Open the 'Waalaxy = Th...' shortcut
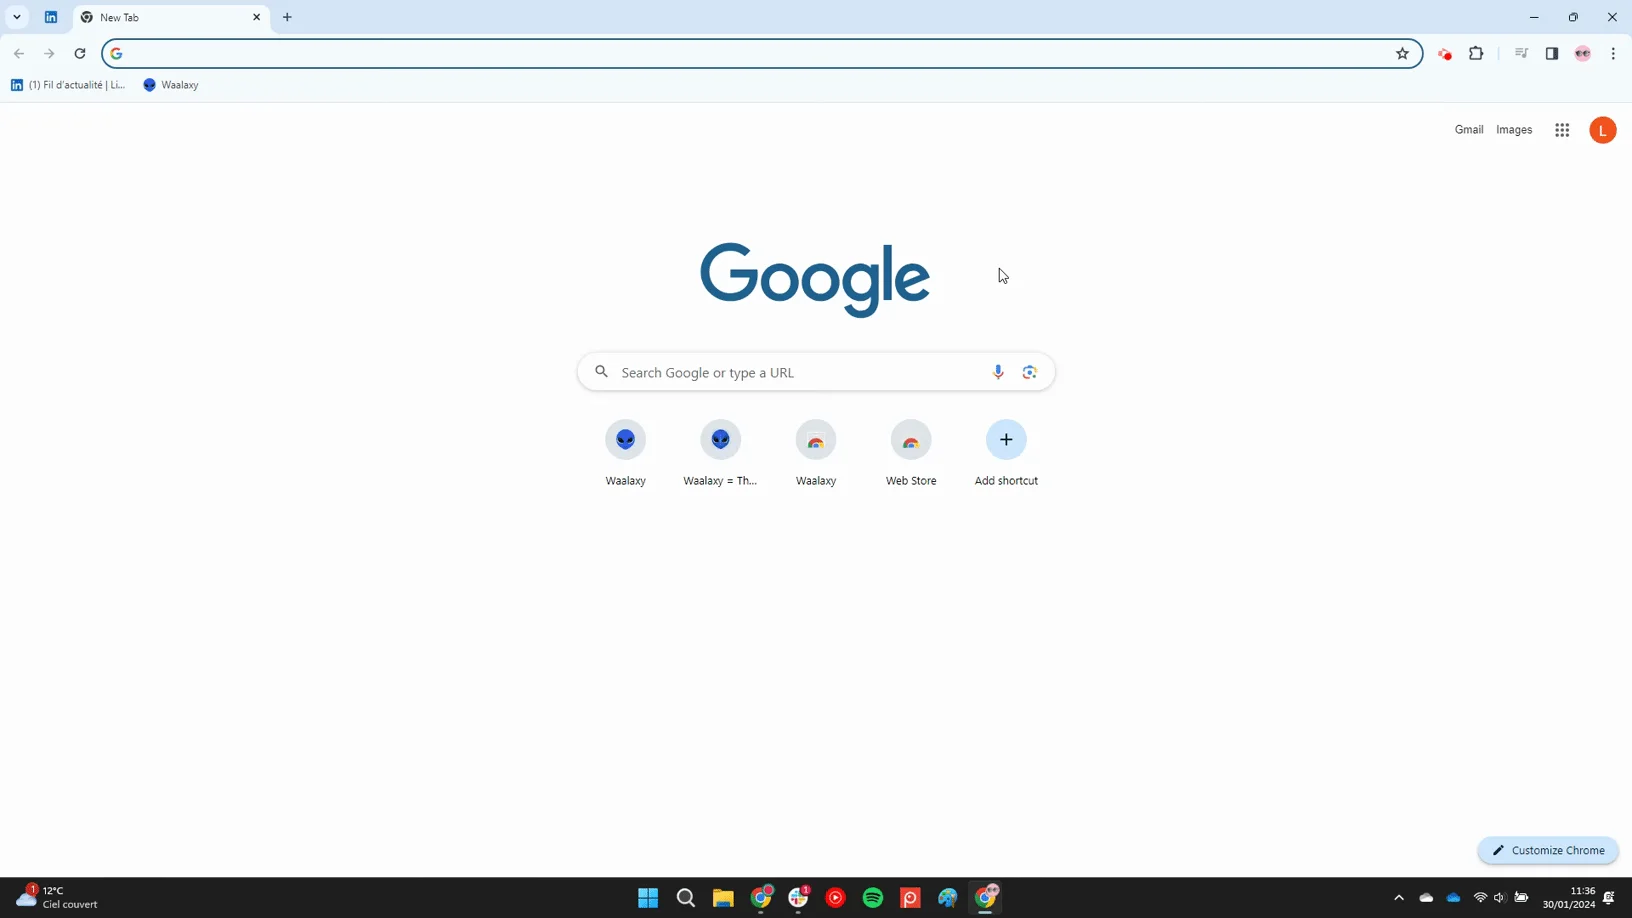The image size is (1632, 918). click(x=721, y=453)
